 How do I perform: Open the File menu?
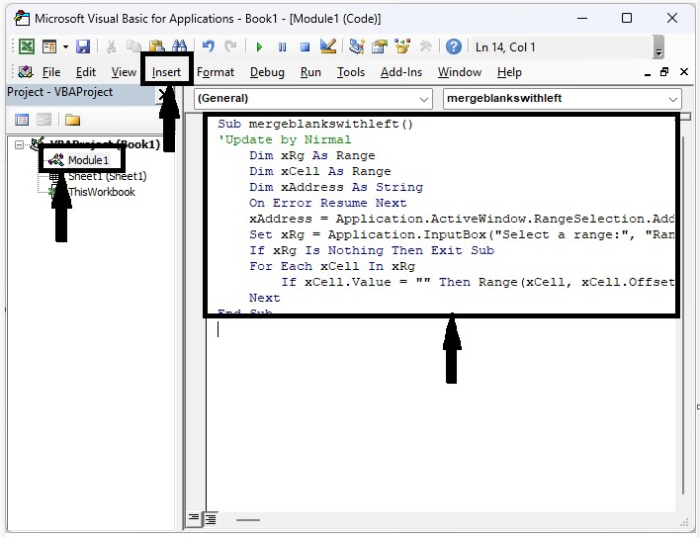tap(51, 72)
